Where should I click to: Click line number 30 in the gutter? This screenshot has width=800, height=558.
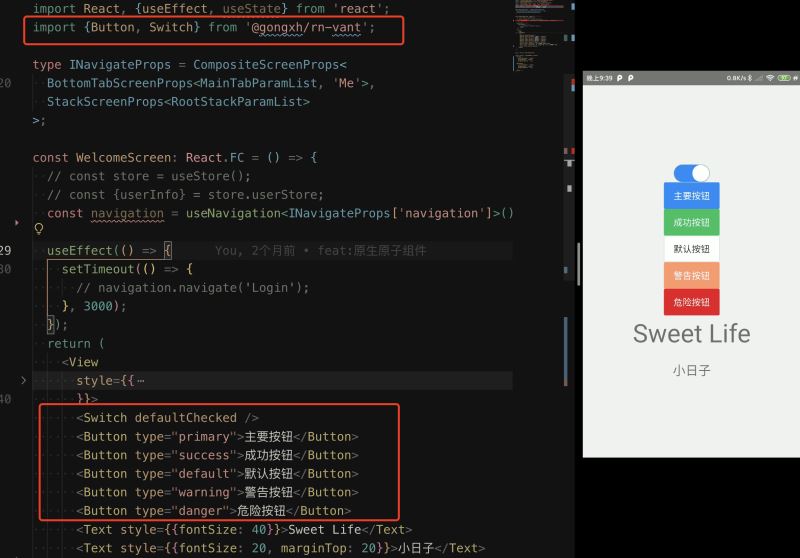6,269
